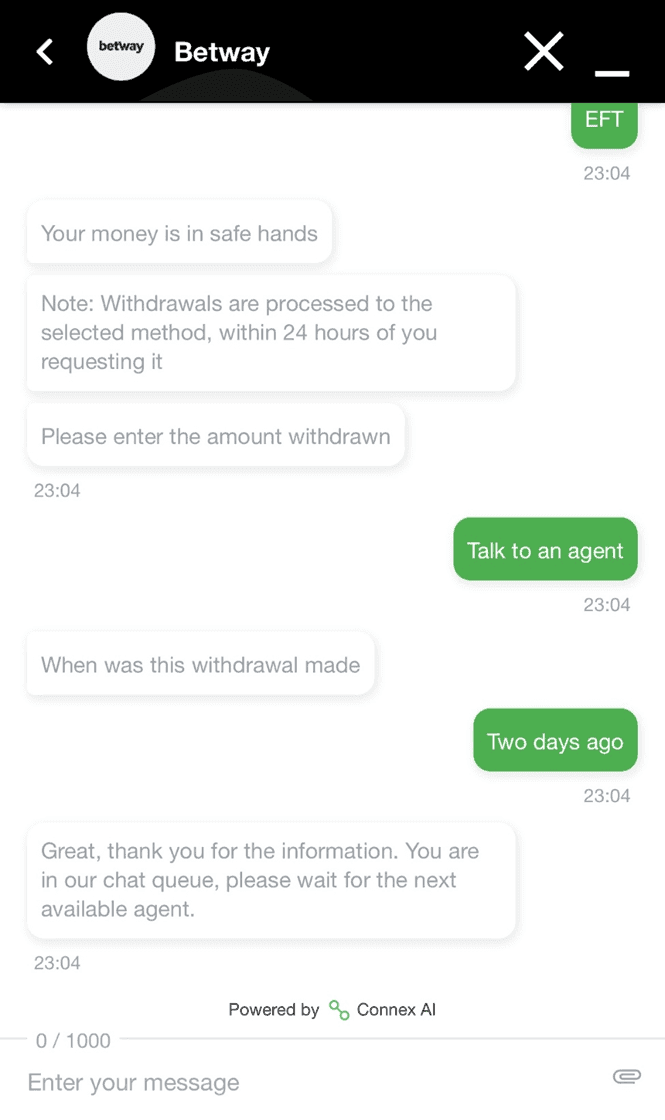Close the Betway chat window
The width and height of the screenshot is (665, 1120).
[x=544, y=51]
